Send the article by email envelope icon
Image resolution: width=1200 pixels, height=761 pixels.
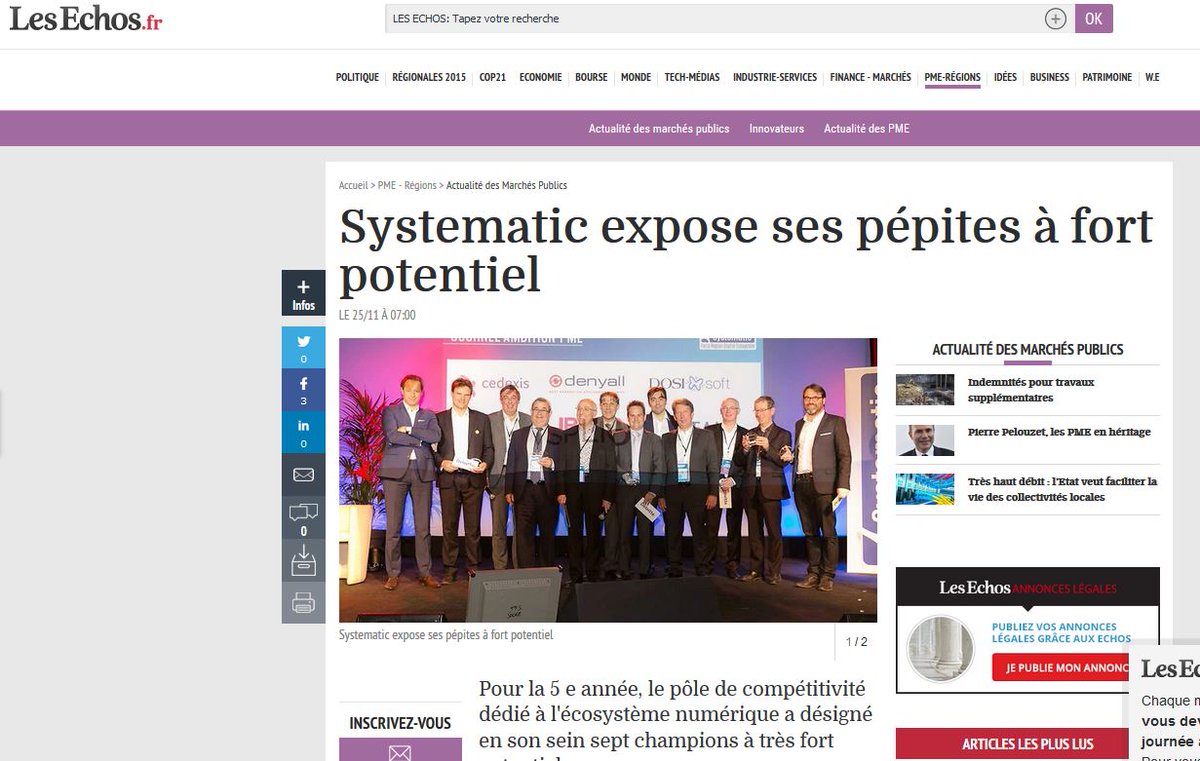click(x=303, y=474)
